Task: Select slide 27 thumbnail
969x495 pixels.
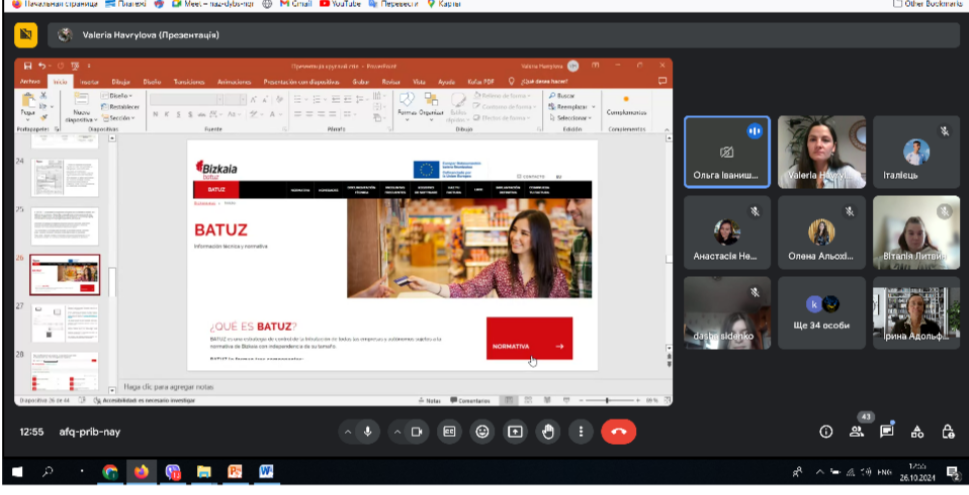Action: 64,323
